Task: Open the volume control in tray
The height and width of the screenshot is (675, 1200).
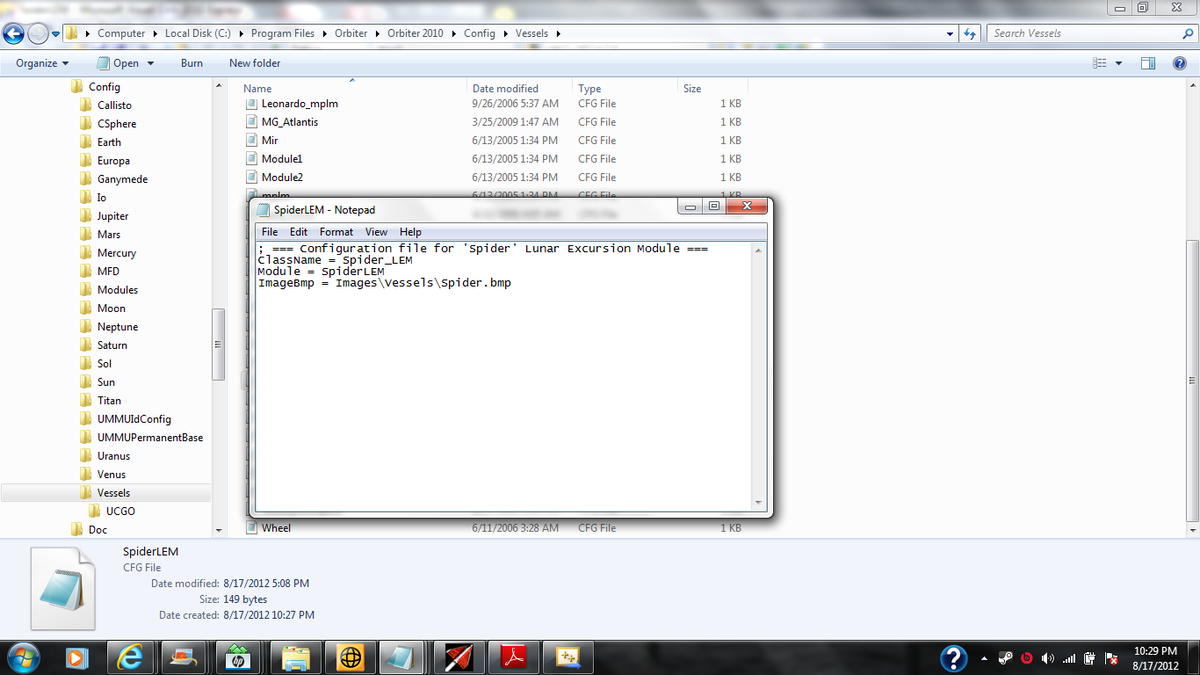Action: (1048, 658)
